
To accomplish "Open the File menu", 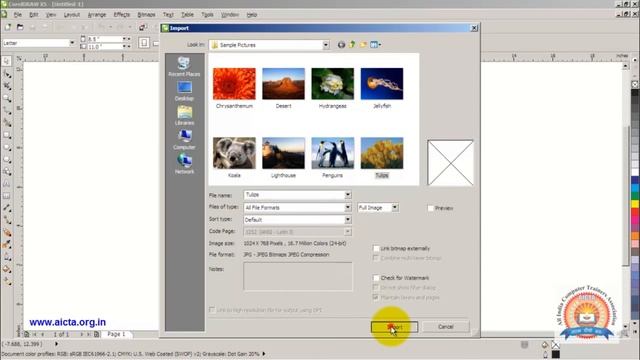I will 18,15.
